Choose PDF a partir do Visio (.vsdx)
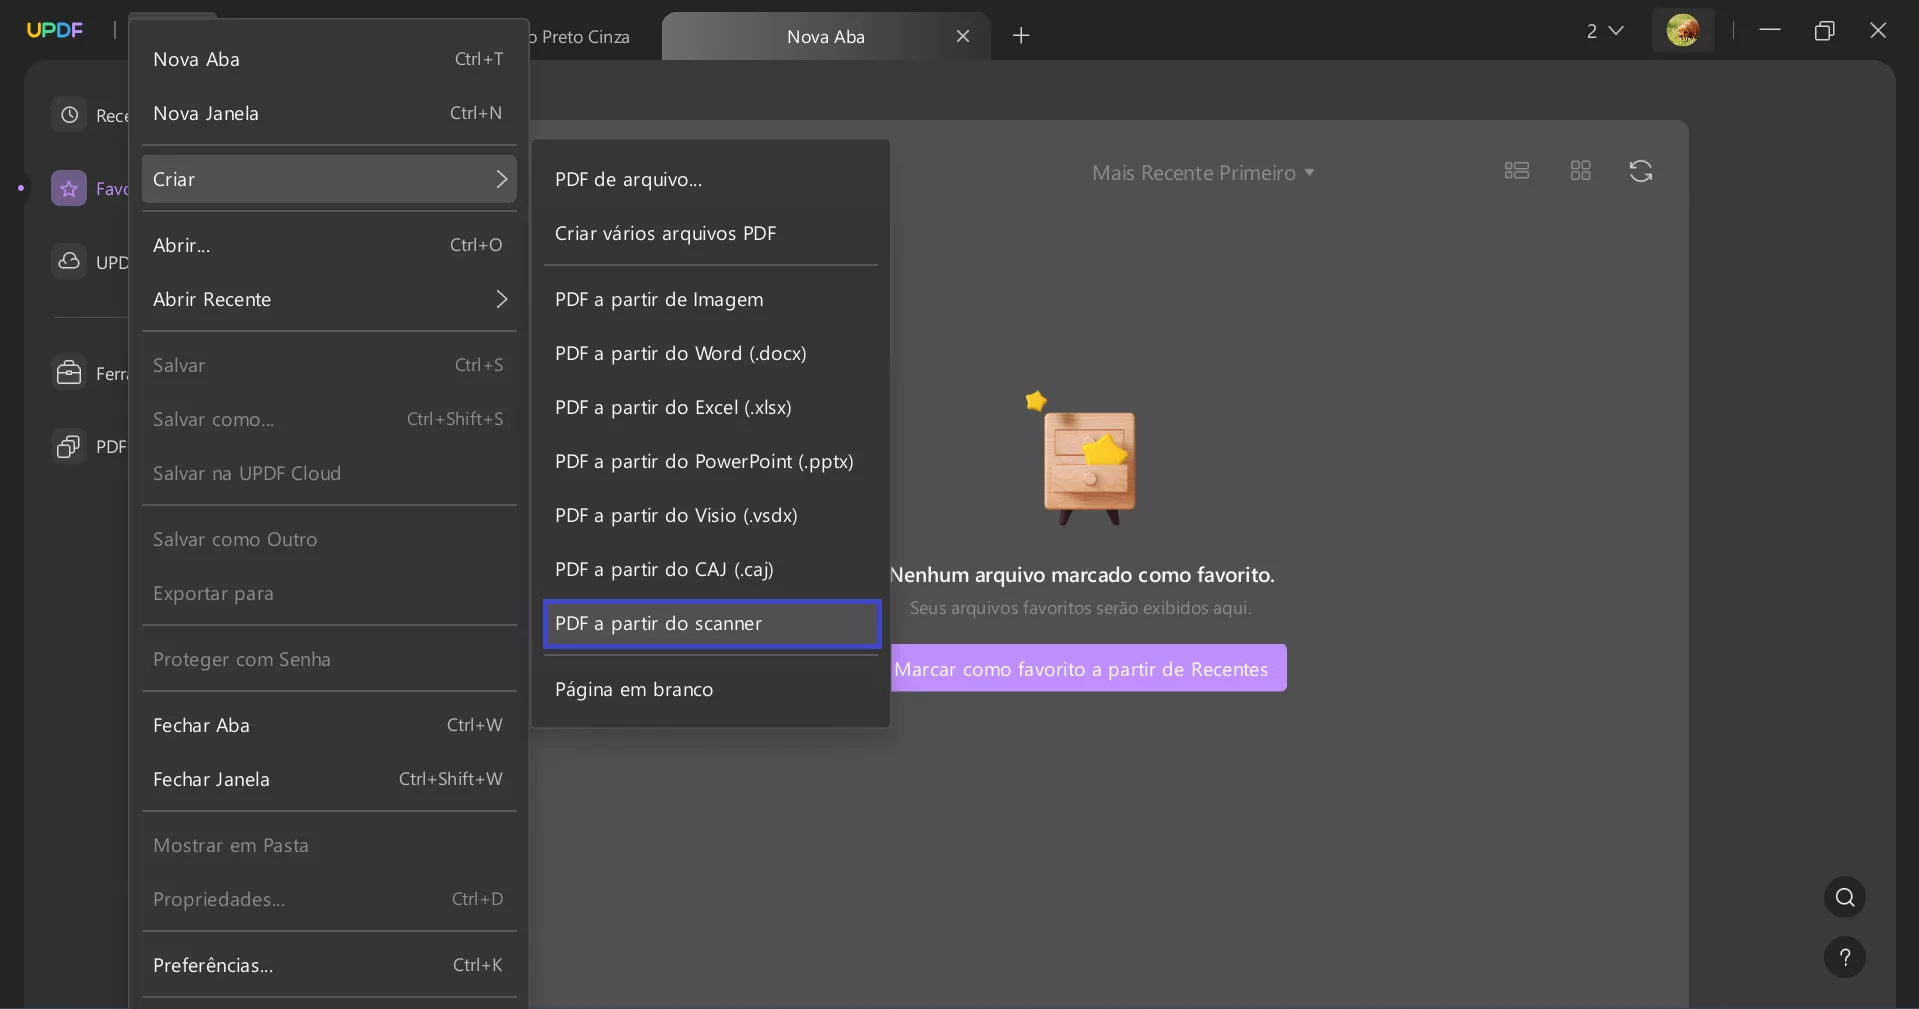 [711, 515]
